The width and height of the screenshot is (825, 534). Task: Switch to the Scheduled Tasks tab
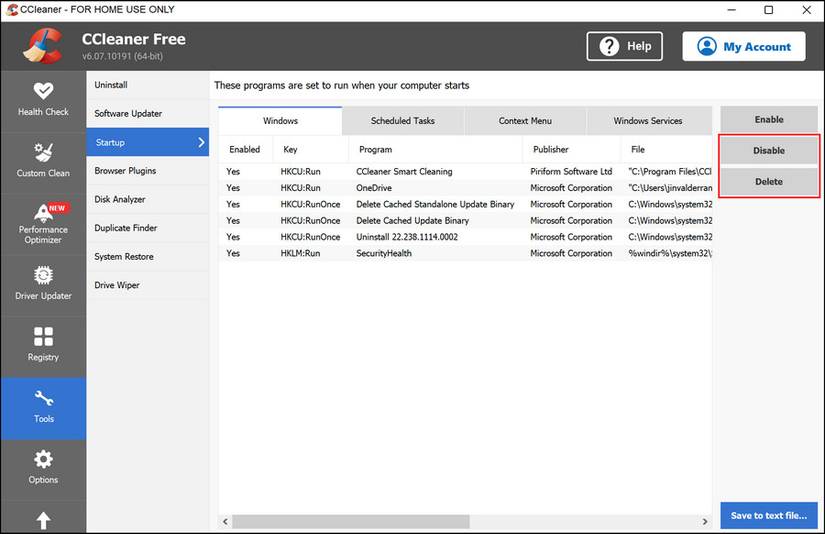pyautogui.click(x=402, y=121)
